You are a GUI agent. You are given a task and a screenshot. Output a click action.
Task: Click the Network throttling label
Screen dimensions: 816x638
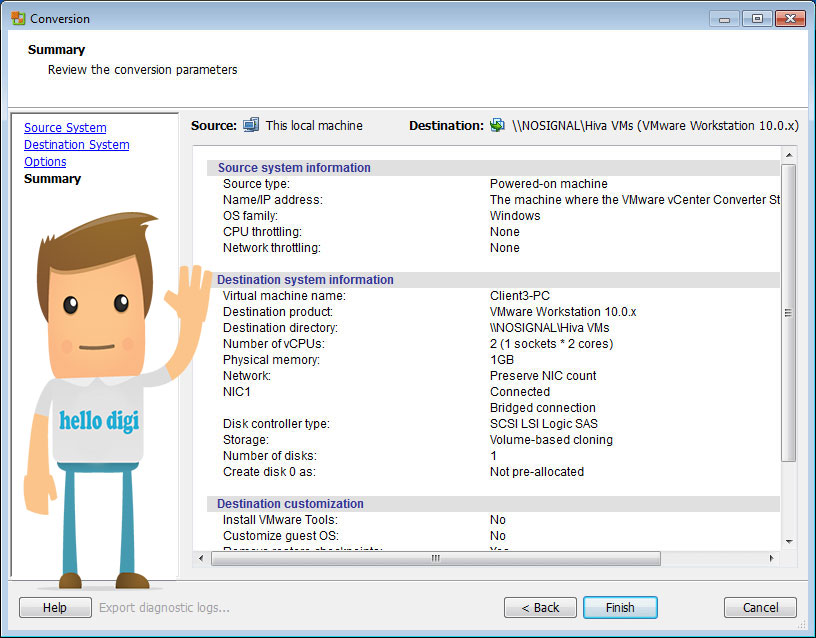pos(272,248)
